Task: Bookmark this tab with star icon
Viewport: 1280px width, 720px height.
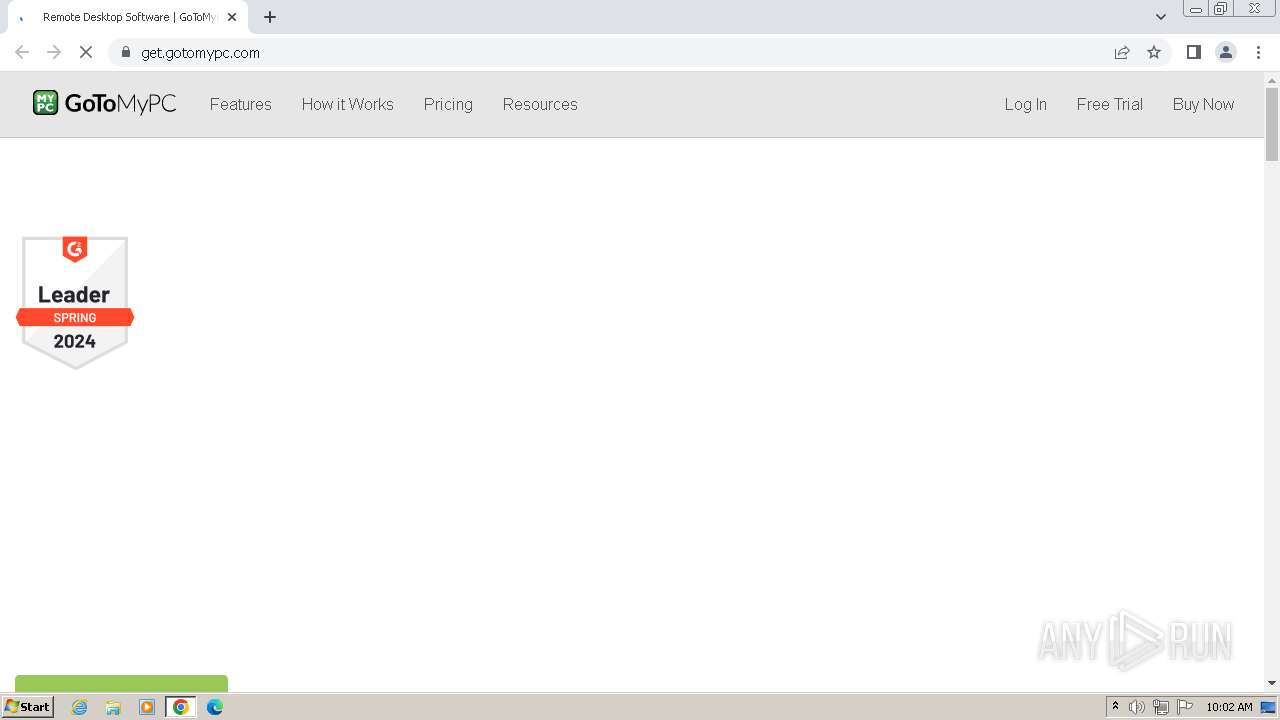Action: pyautogui.click(x=1154, y=52)
